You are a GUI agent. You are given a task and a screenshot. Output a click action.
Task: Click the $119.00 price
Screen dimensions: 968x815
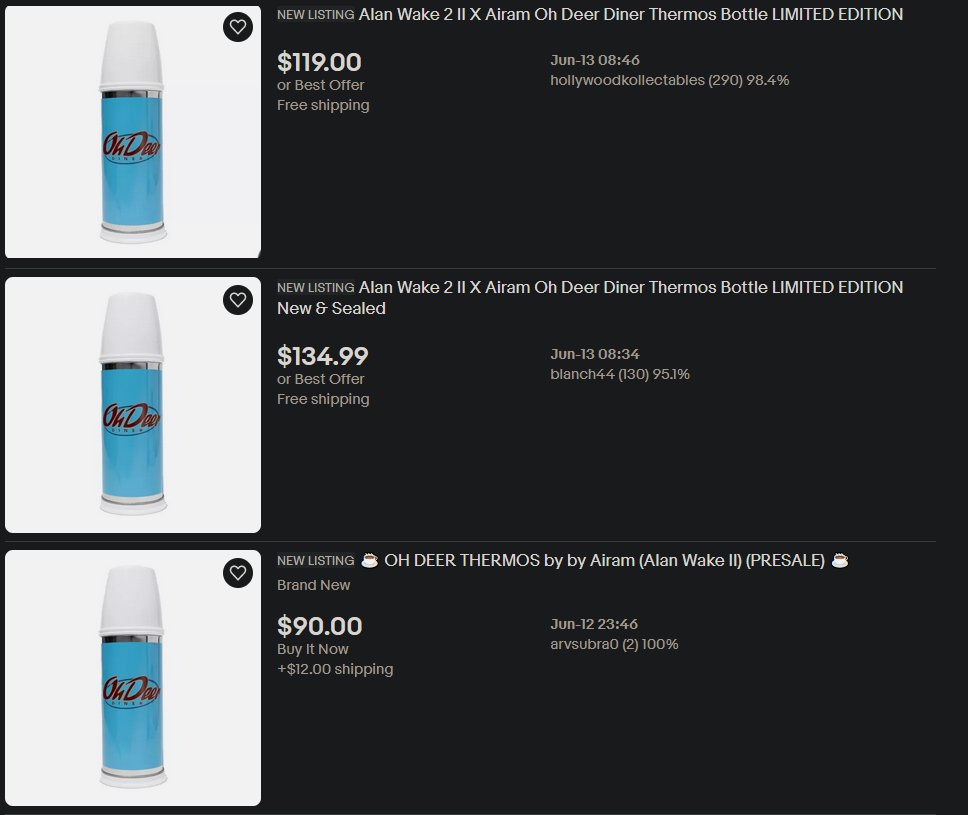tap(319, 62)
